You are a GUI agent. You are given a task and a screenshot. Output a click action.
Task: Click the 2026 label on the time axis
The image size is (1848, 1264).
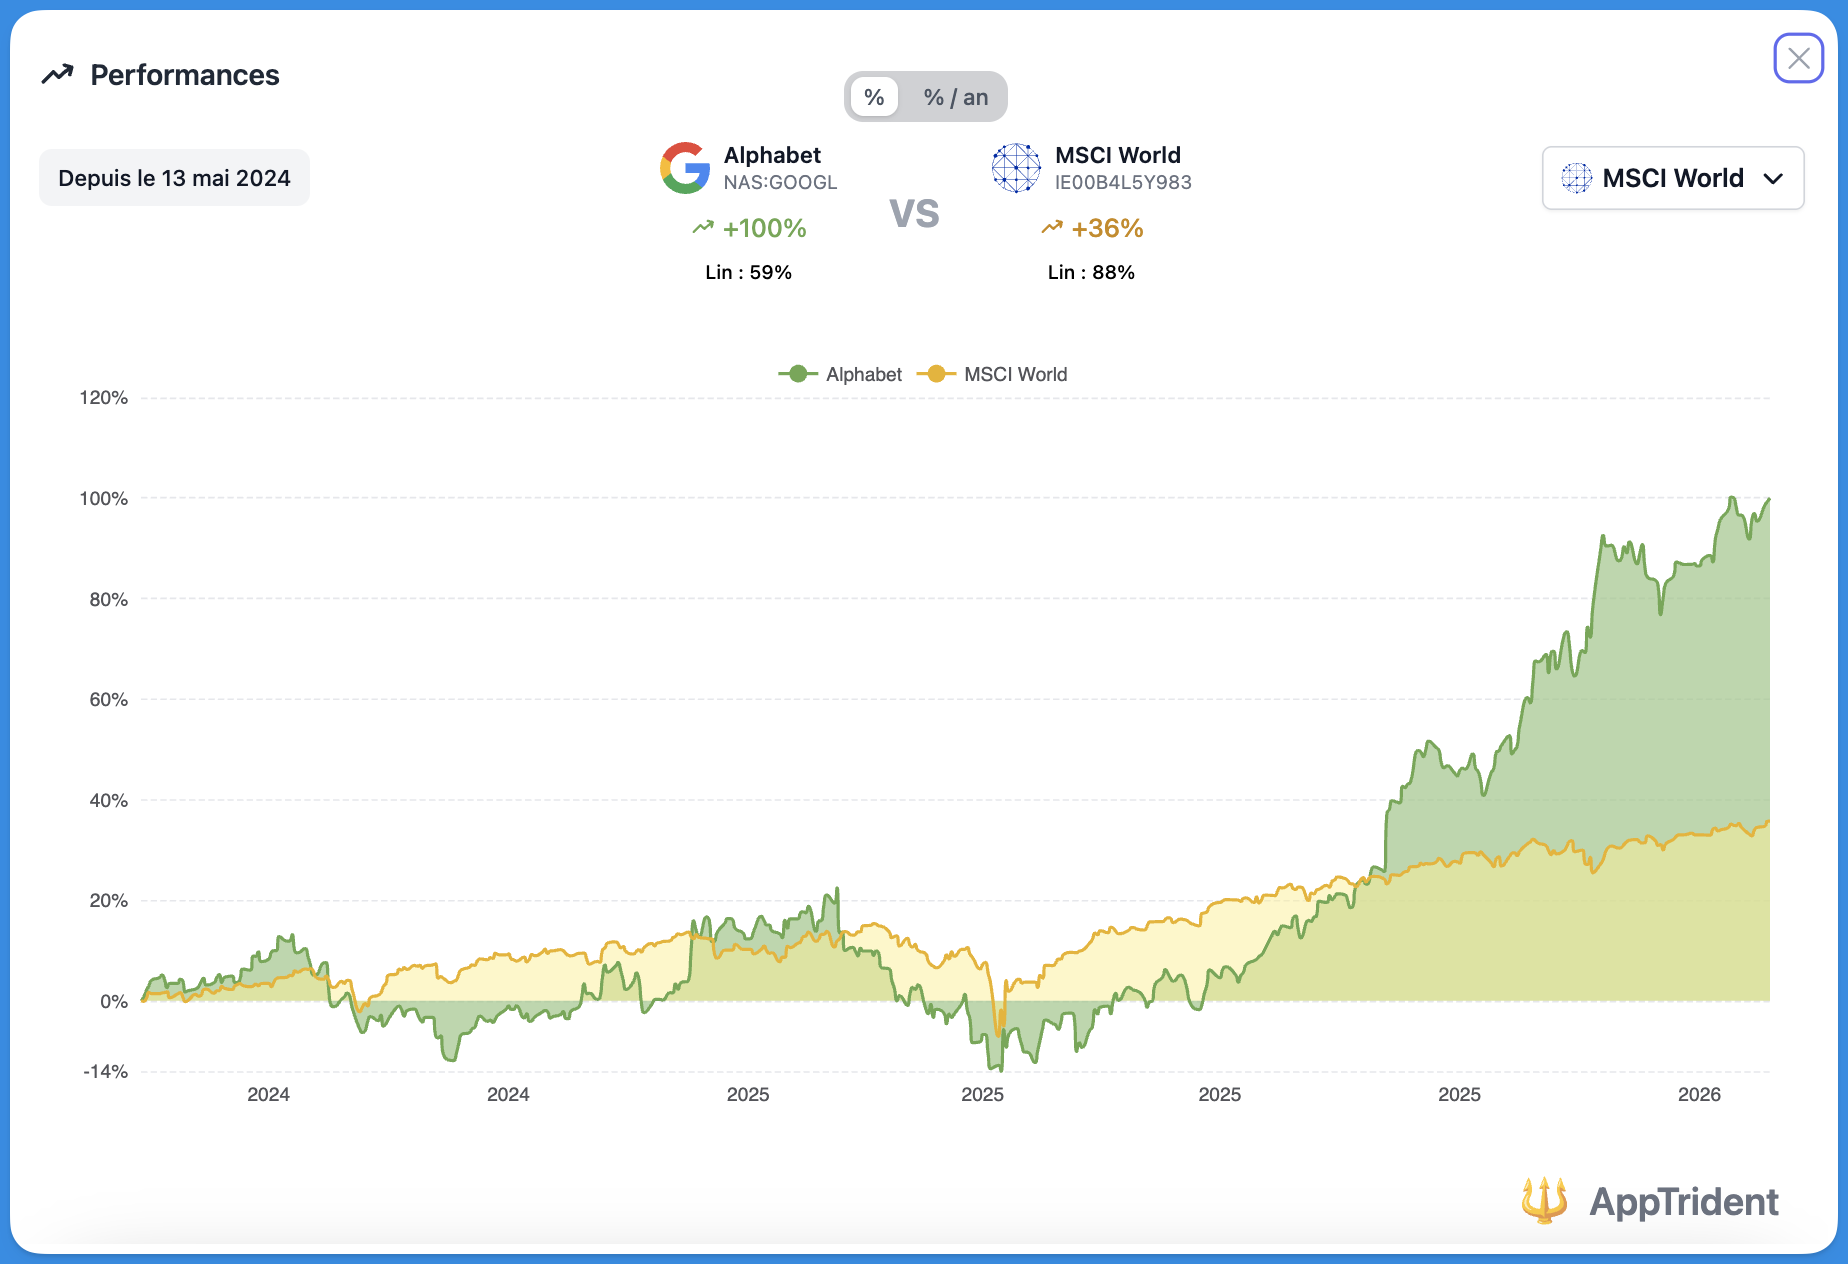pyautogui.click(x=1698, y=1094)
